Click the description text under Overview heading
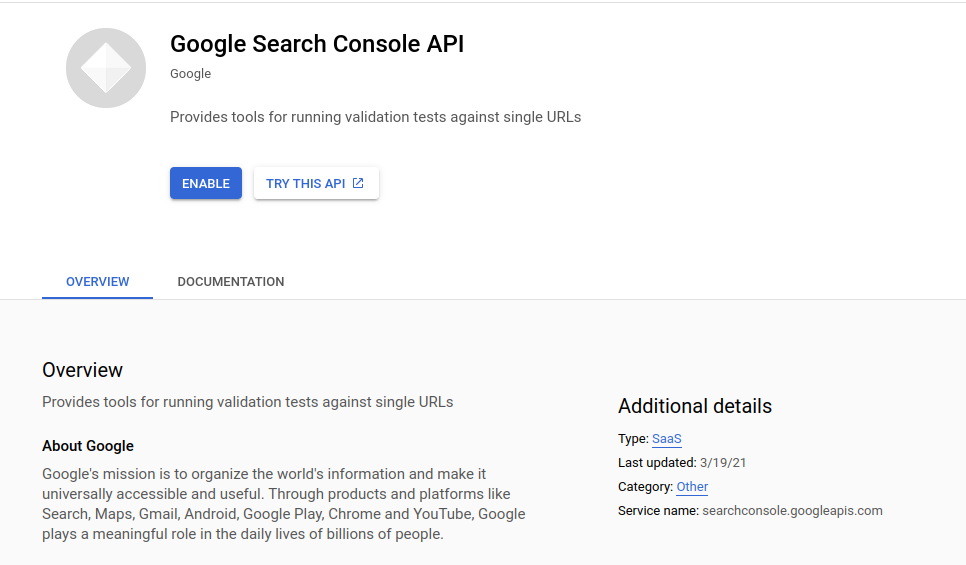The height and width of the screenshot is (565, 966). [x=247, y=402]
